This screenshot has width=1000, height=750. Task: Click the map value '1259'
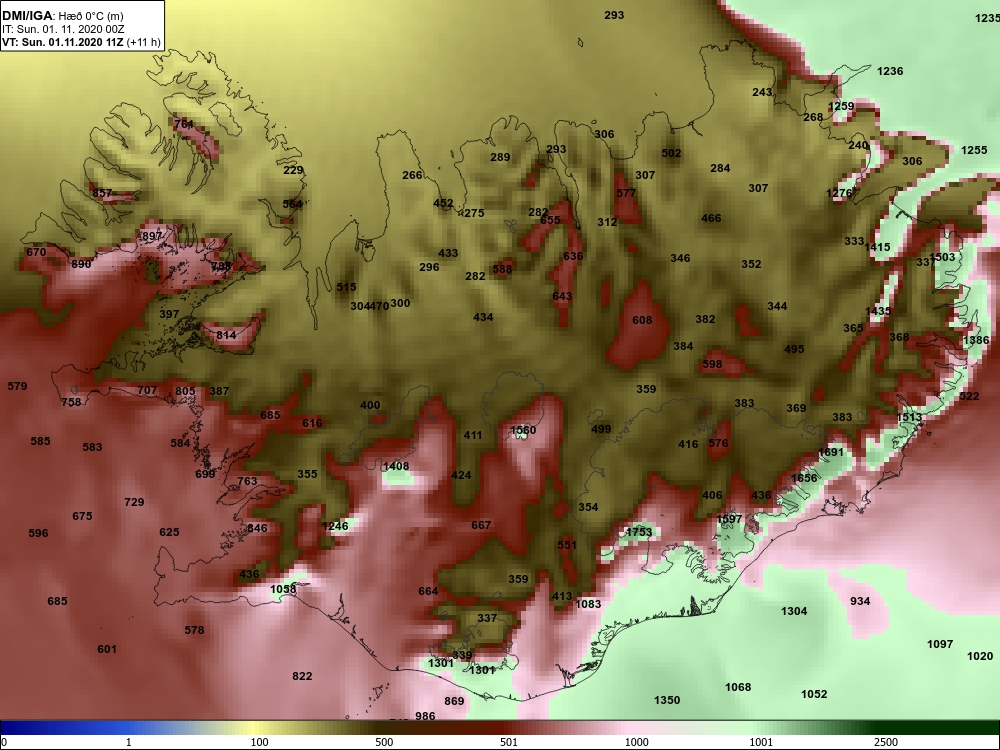841,106
